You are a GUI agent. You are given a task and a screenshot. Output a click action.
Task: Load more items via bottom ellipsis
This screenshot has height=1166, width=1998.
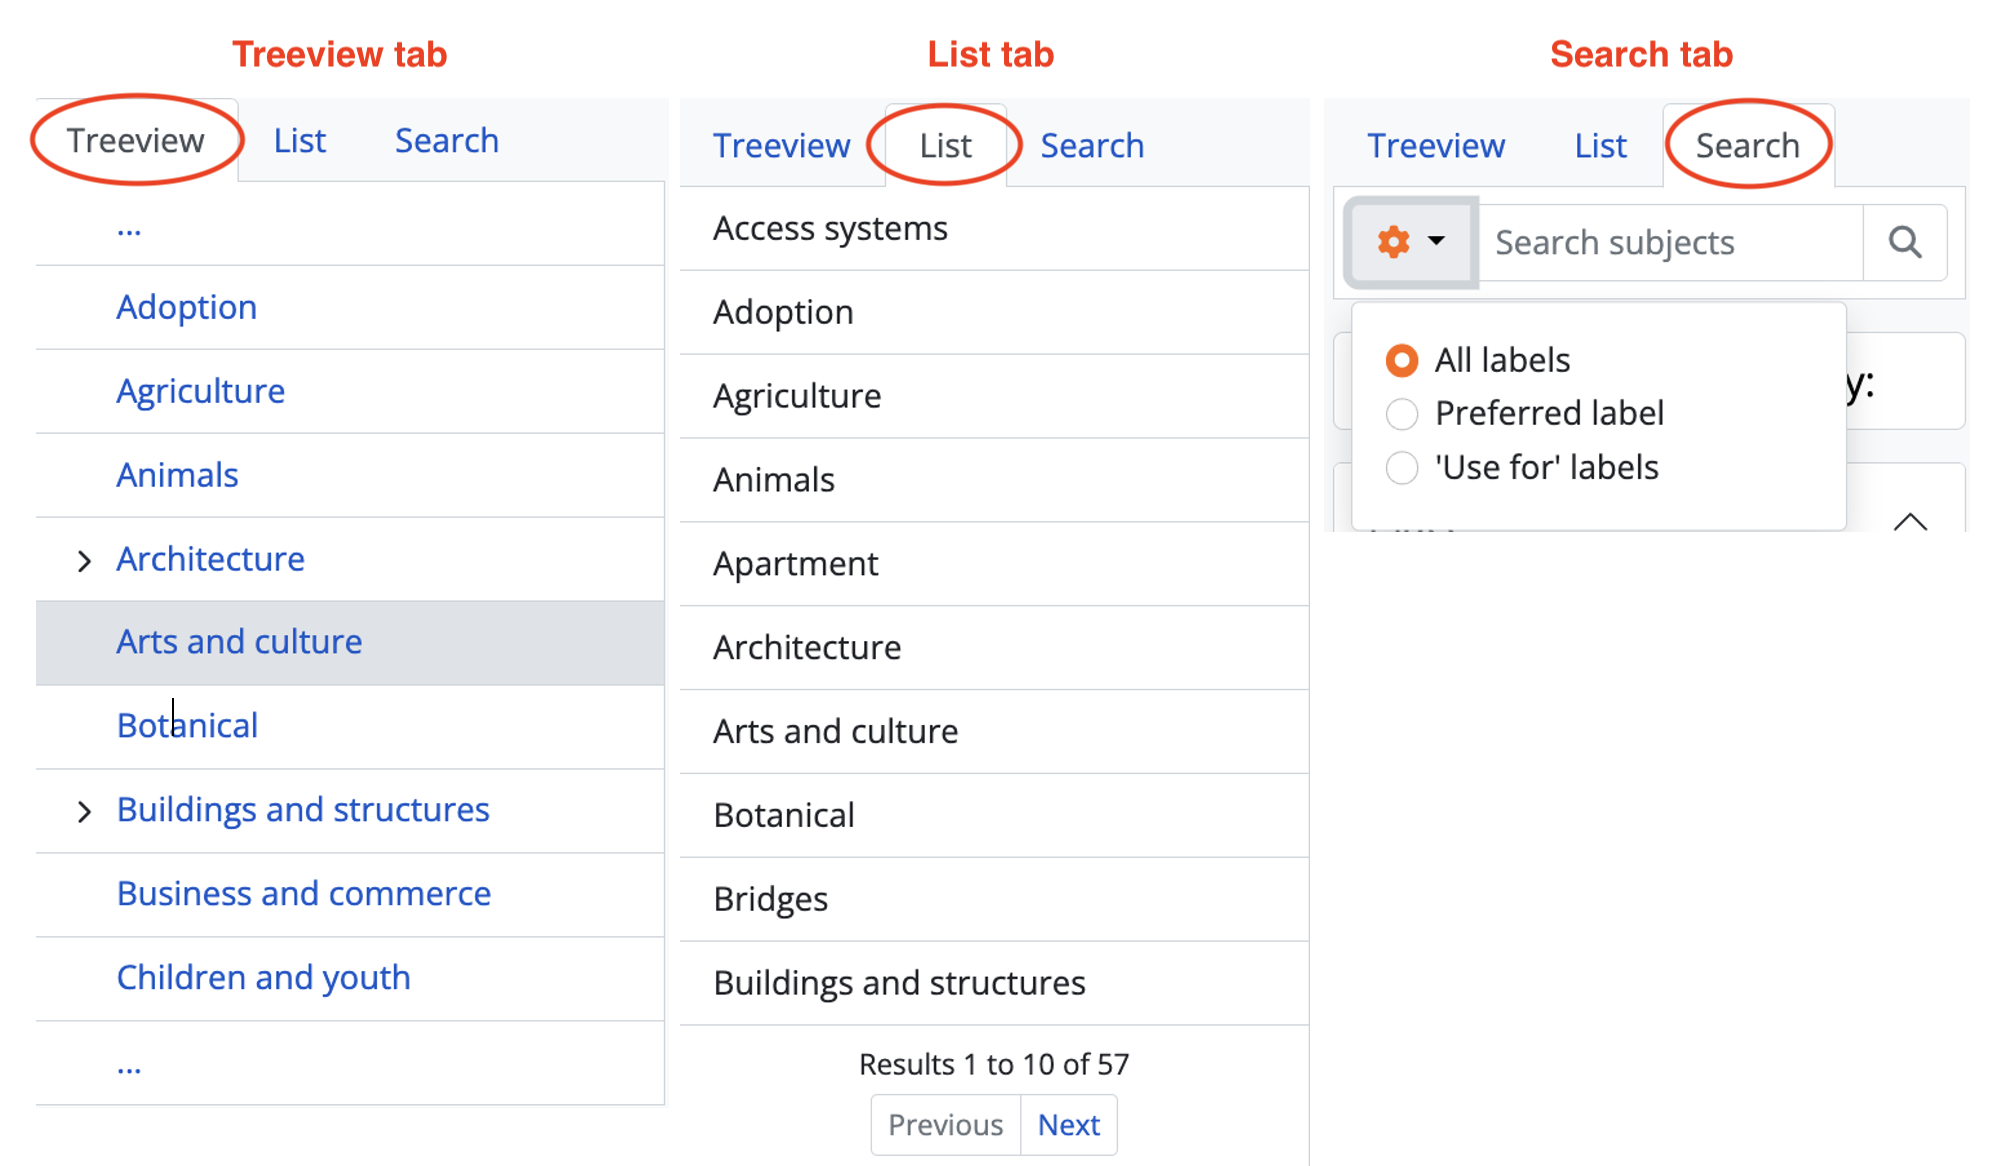pos(129,1066)
